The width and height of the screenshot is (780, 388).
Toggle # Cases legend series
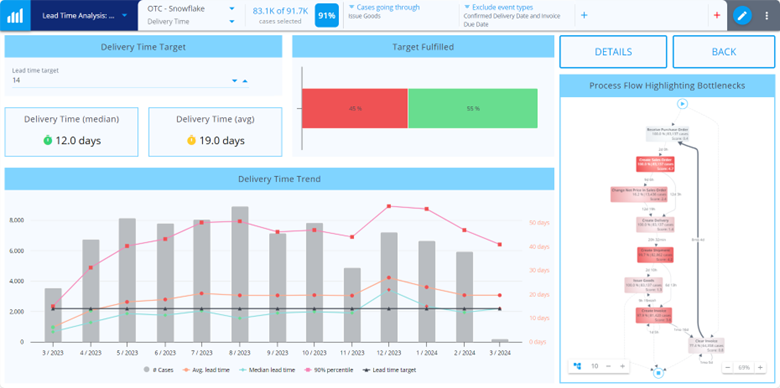pyautogui.click(x=159, y=370)
